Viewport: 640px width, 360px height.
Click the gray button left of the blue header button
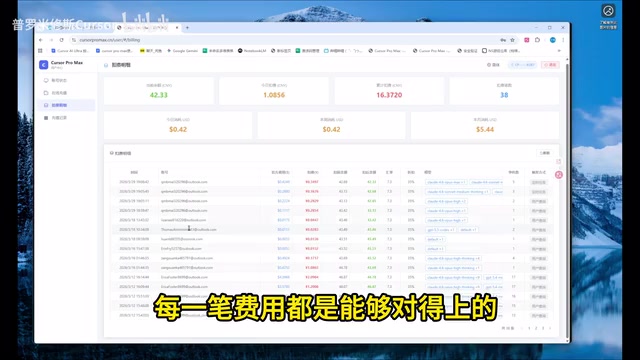pos(493,65)
